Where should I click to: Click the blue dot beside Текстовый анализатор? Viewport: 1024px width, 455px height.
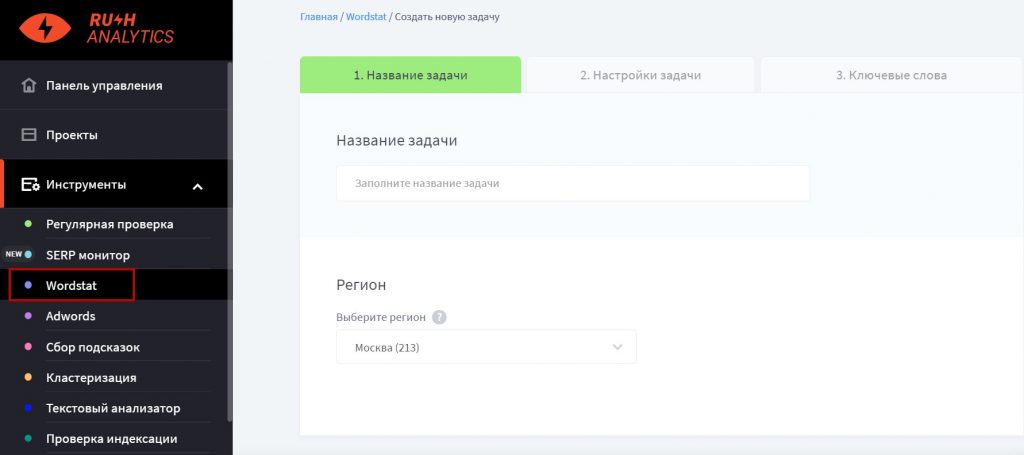click(x=28, y=408)
